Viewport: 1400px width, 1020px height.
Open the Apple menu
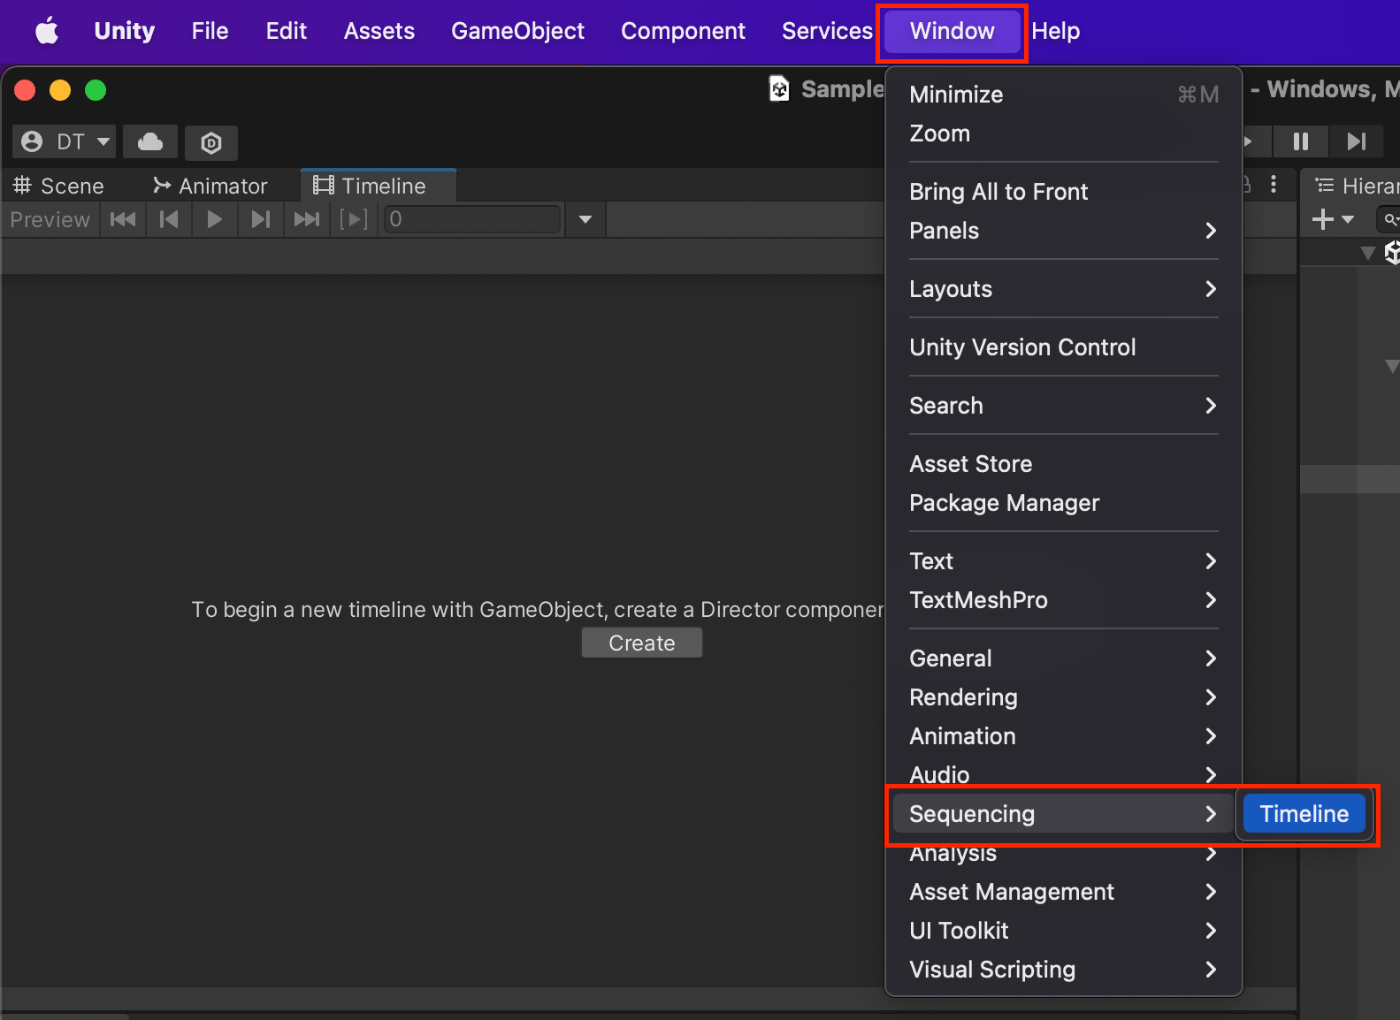click(46, 31)
